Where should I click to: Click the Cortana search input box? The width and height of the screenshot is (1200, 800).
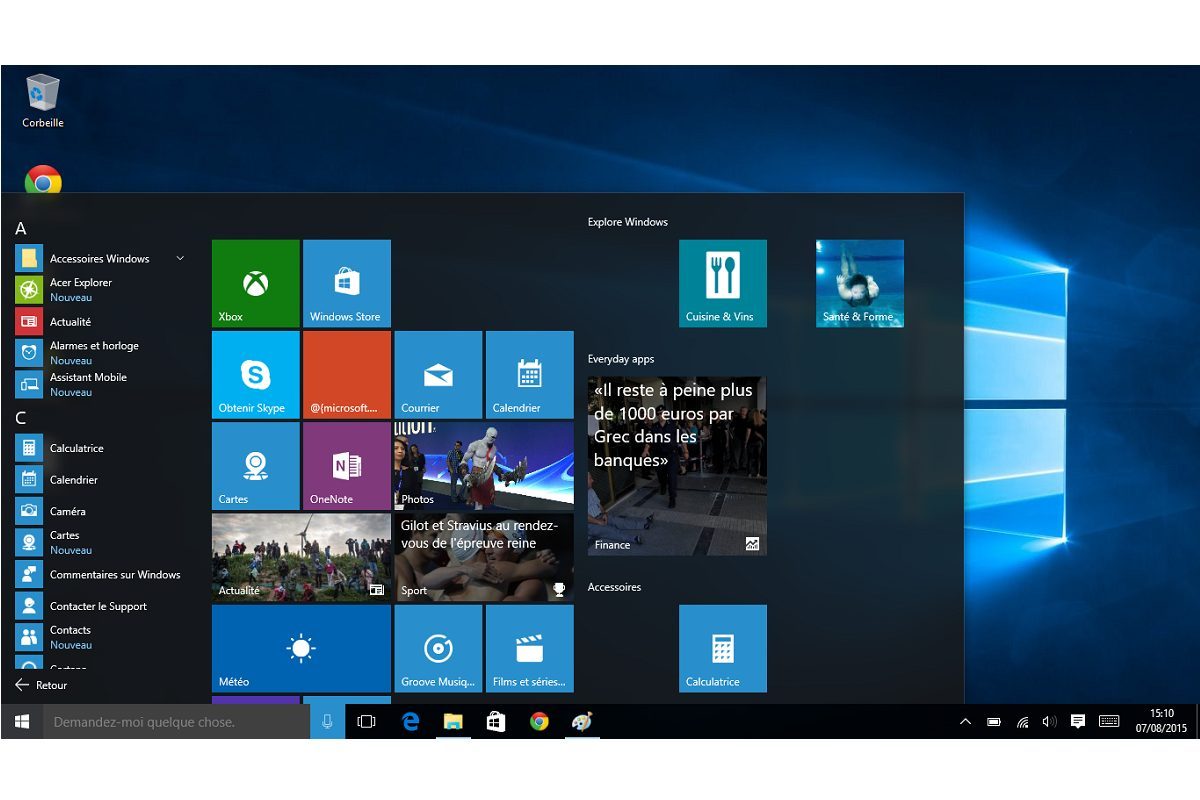(x=175, y=722)
